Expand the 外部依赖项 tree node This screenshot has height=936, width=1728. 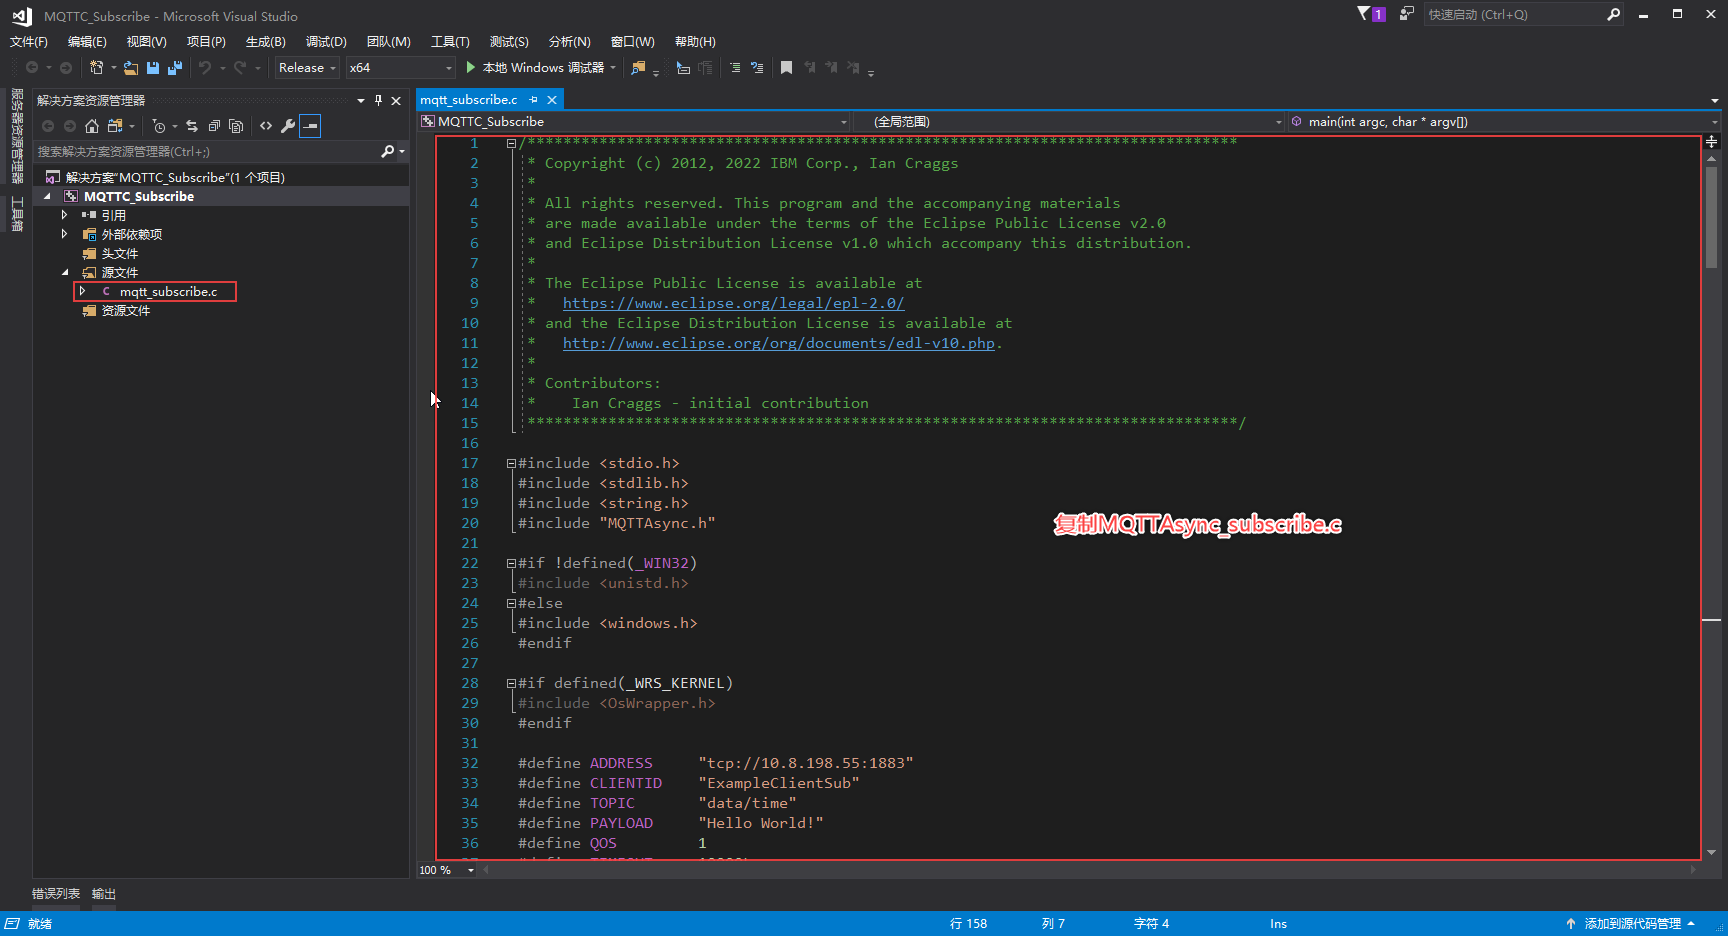(65, 234)
